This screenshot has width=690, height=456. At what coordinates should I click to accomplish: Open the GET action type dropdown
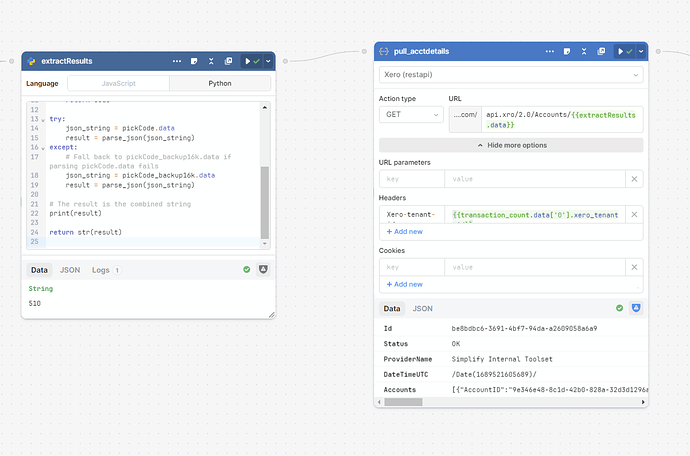(x=411, y=114)
